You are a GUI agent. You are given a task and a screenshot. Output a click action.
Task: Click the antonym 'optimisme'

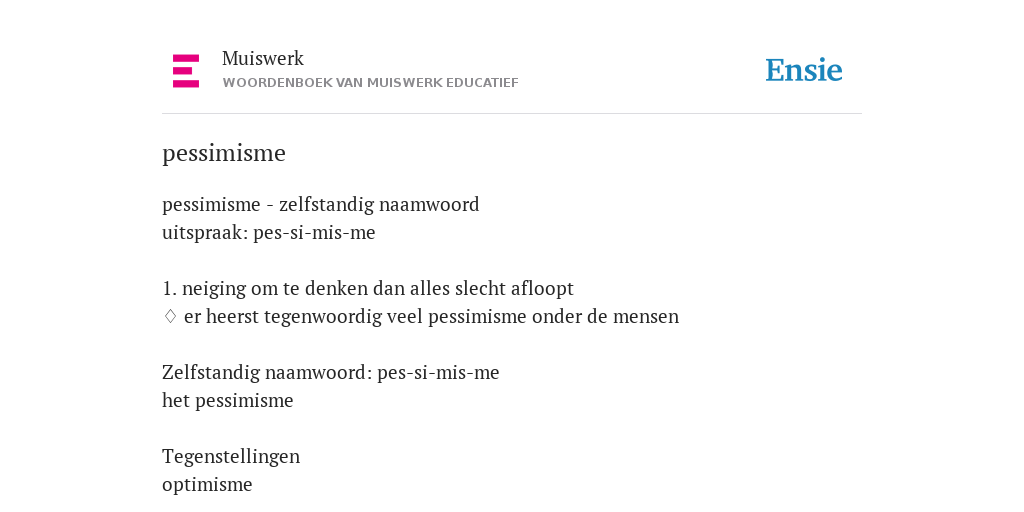click(x=207, y=485)
